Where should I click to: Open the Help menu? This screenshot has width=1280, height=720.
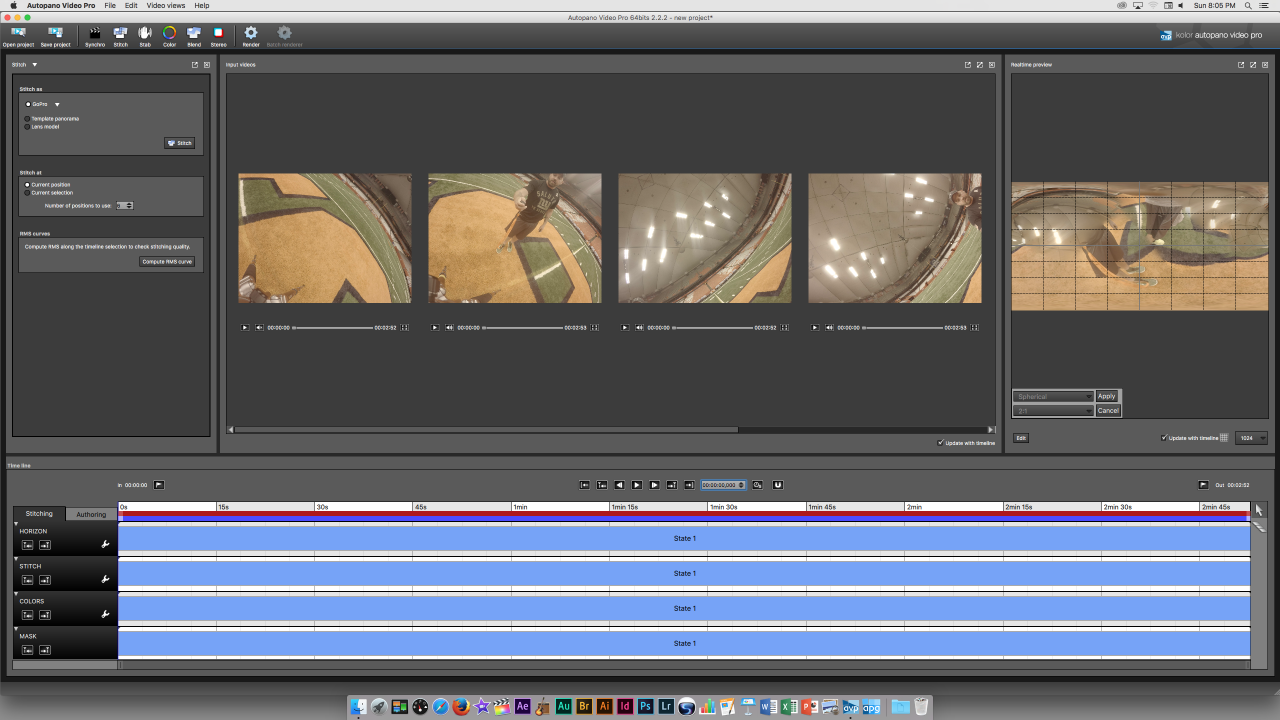[x=202, y=5]
